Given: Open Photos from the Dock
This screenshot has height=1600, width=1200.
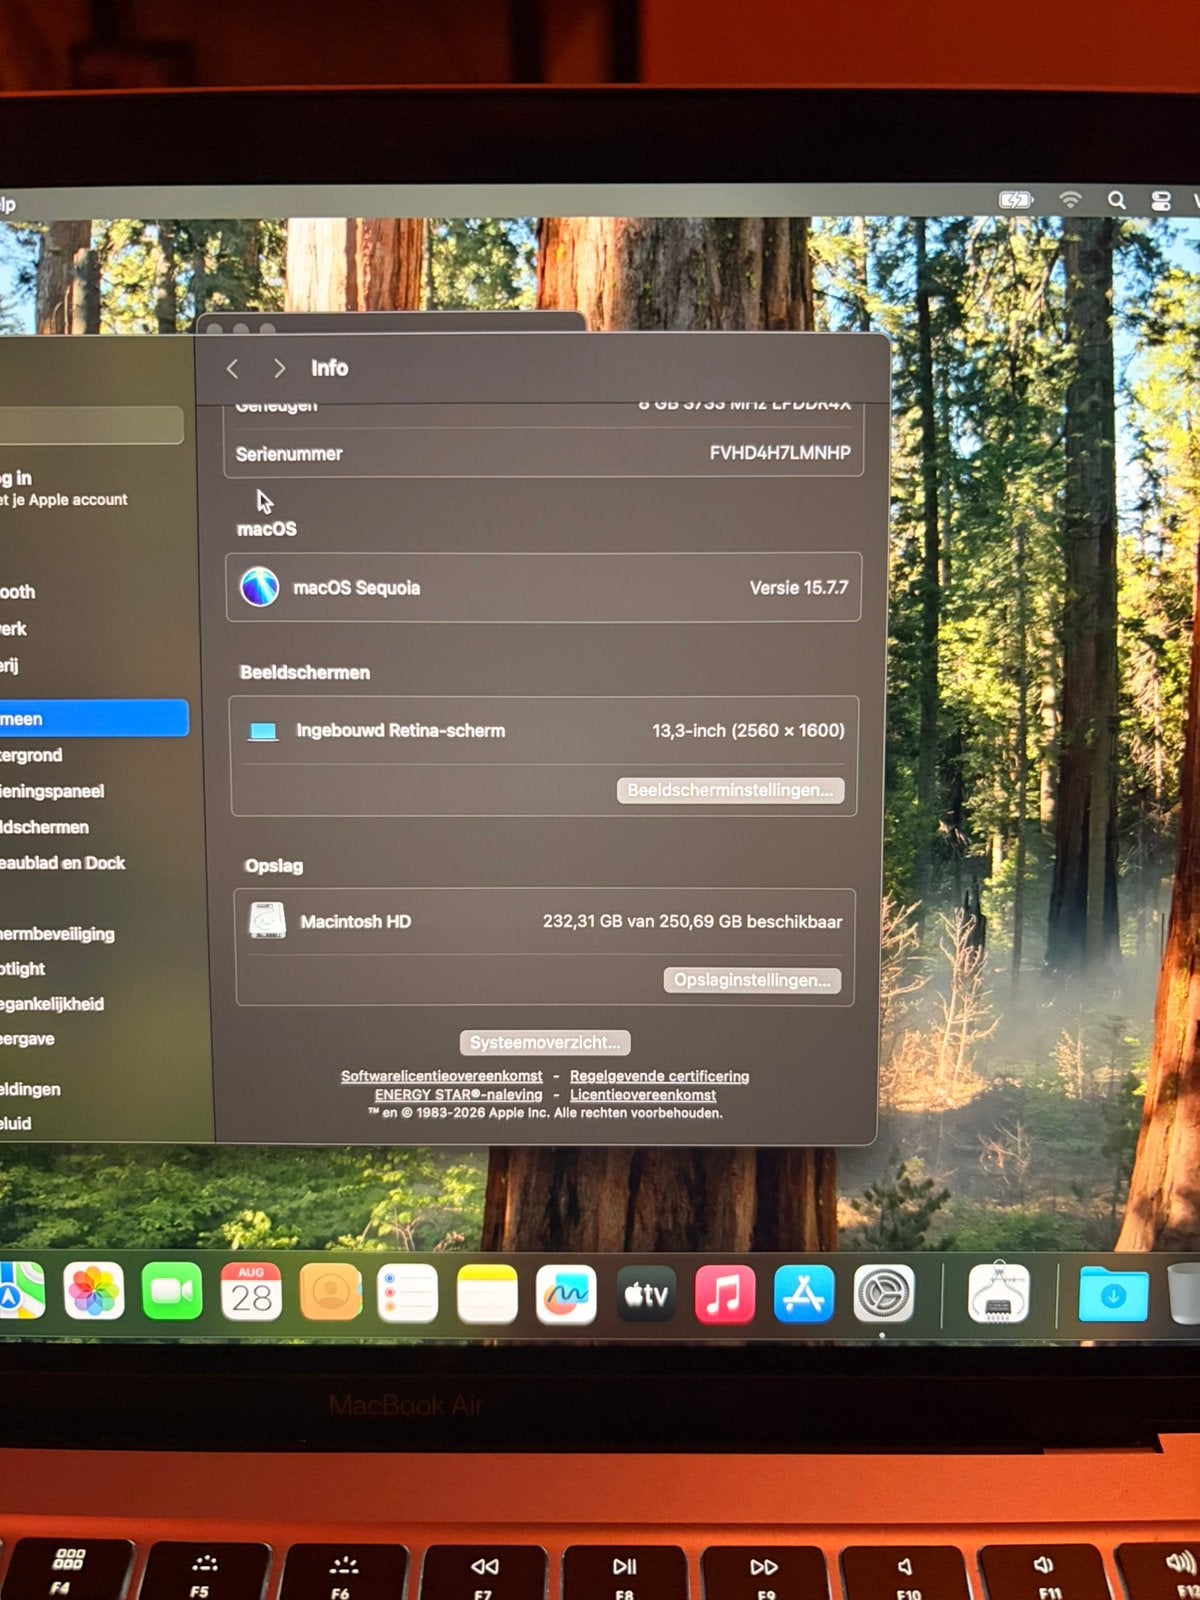Looking at the screenshot, I should click(x=94, y=1291).
